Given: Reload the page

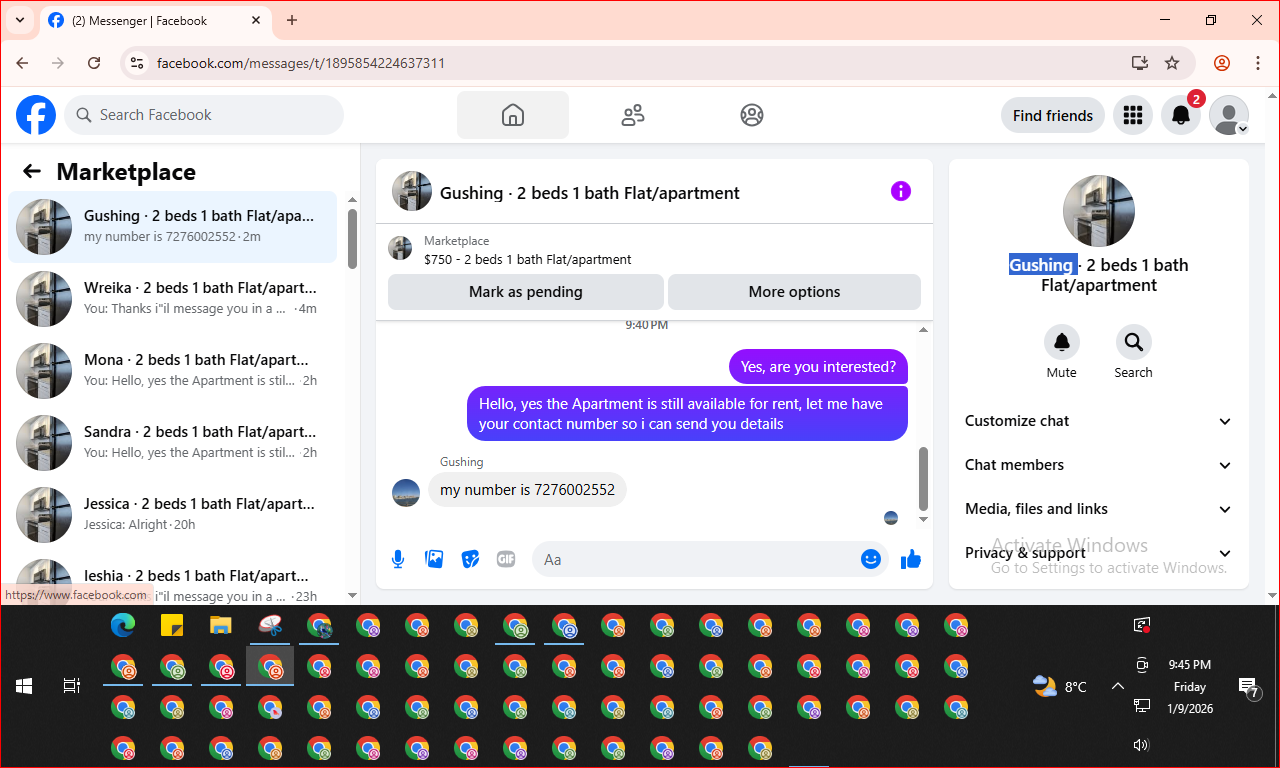Looking at the screenshot, I should 94,63.
